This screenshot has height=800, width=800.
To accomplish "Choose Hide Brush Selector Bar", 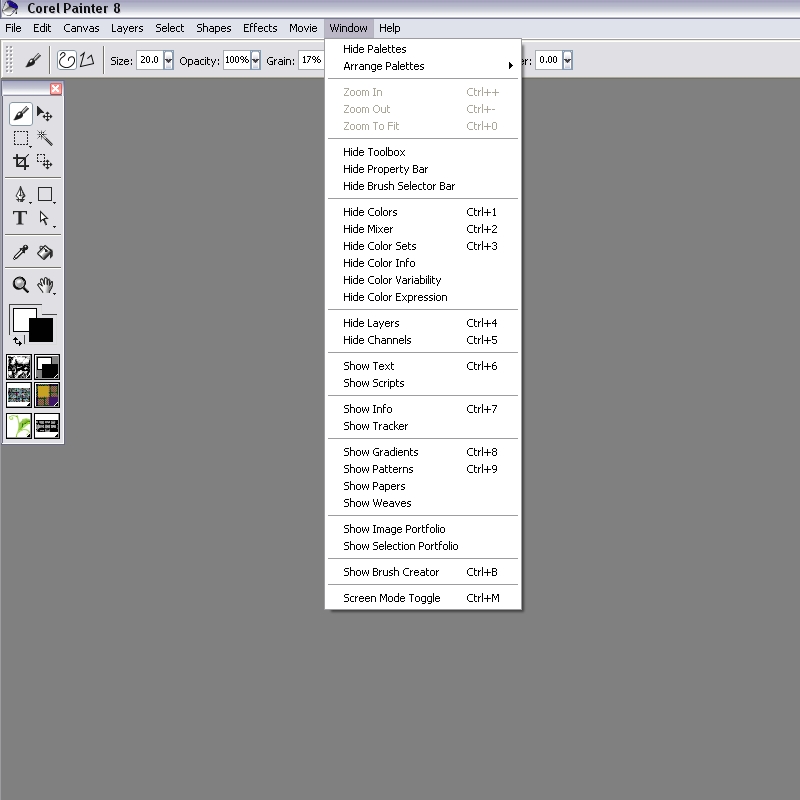I will pyautogui.click(x=422, y=186).
